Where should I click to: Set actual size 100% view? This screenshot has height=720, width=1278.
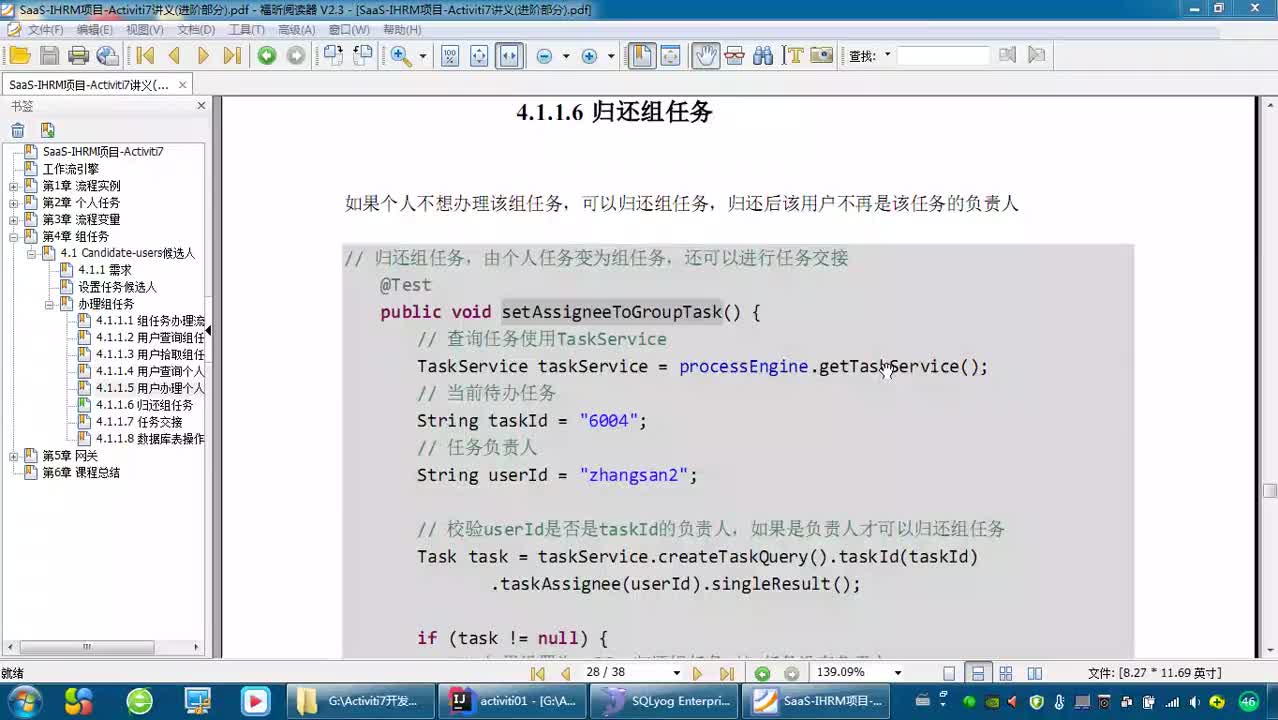point(450,56)
